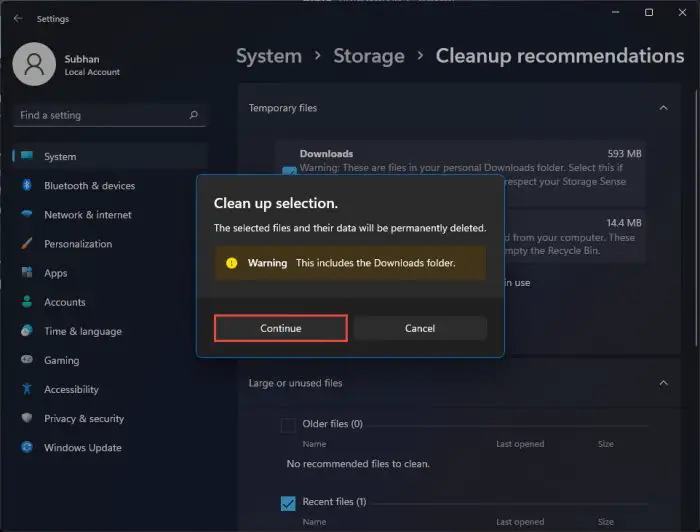Open the System settings page label

click(60, 157)
